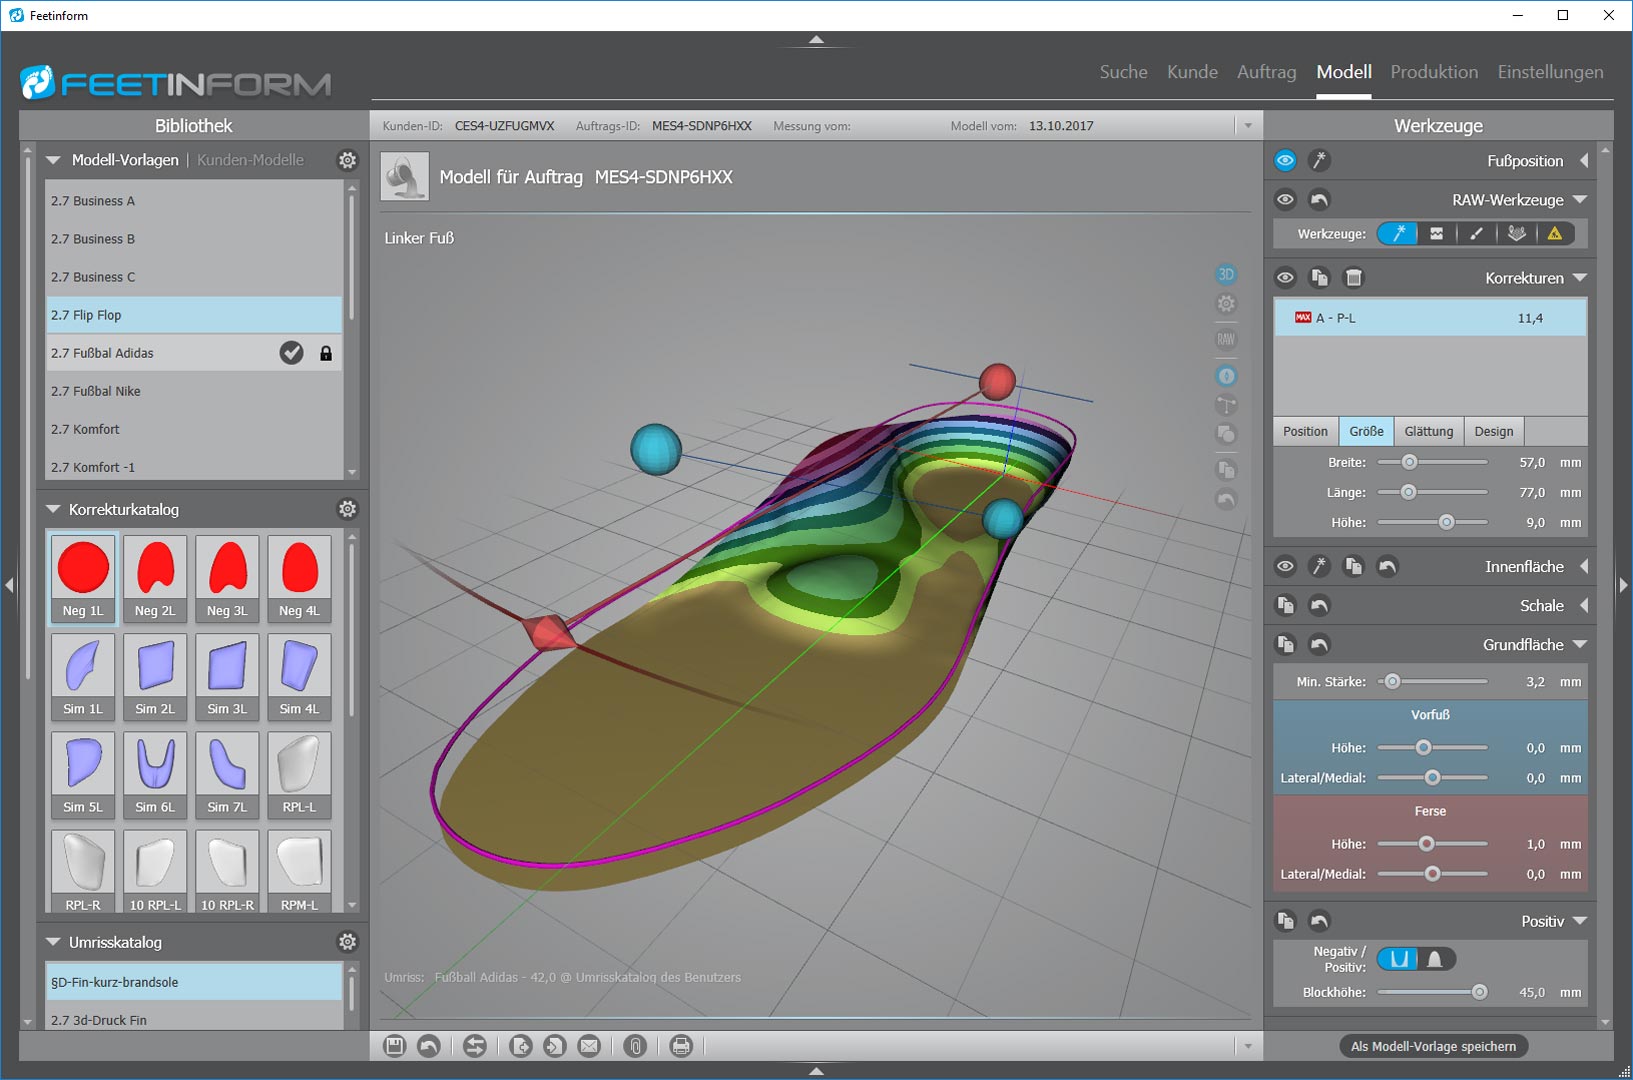Hide Korrekturen using the eye icon
The width and height of the screenshot is (1633, 1080).
(x=1285, y=278)
